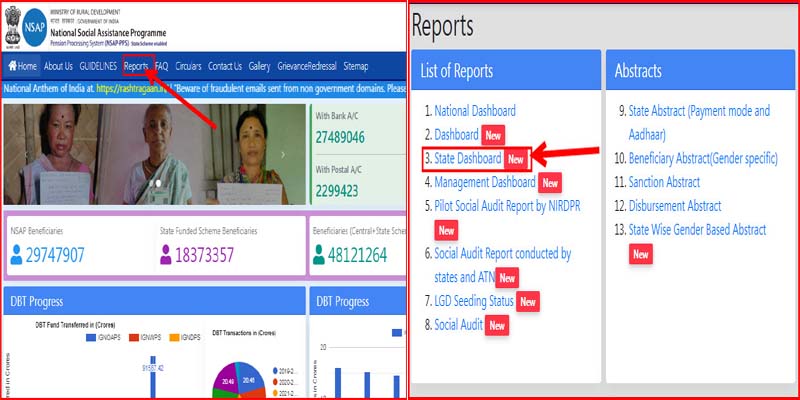Viewport: 800px width, 400px height.
Task: Select the With Bank A/C value 27489046
Action: pyautogui.click(x=340, y=137)
